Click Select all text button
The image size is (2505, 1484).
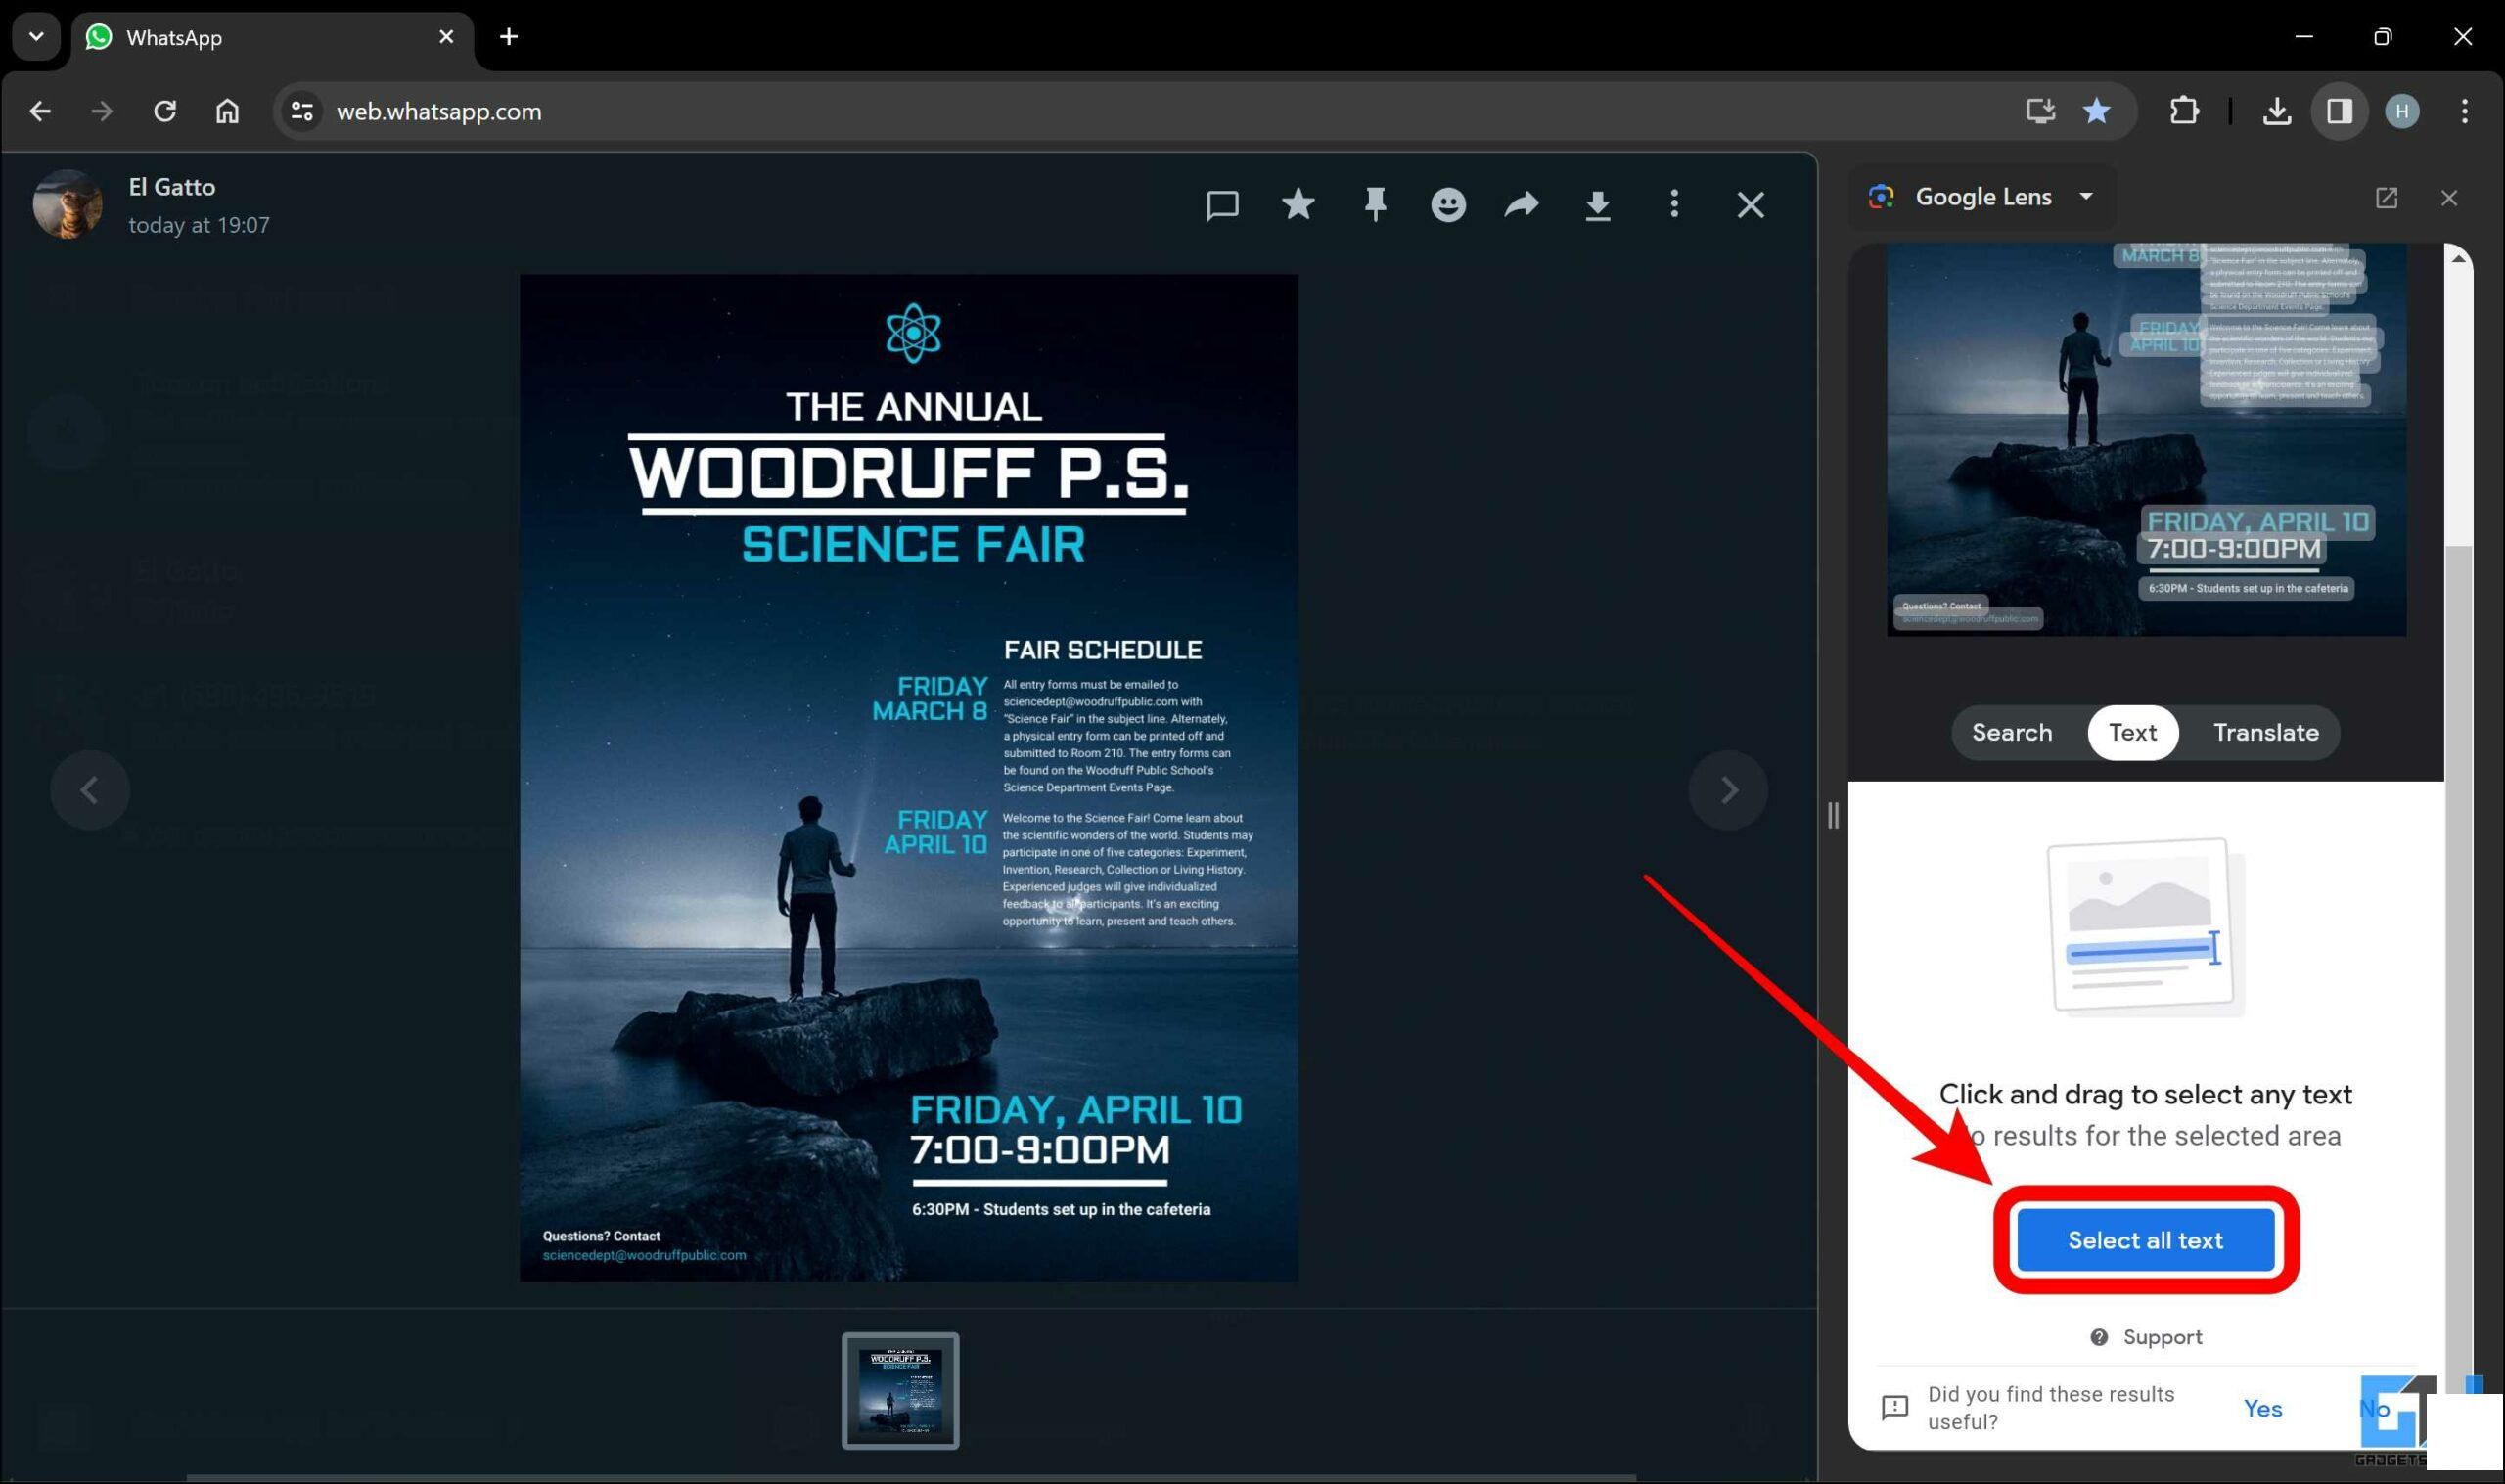pos(2145,1238)
